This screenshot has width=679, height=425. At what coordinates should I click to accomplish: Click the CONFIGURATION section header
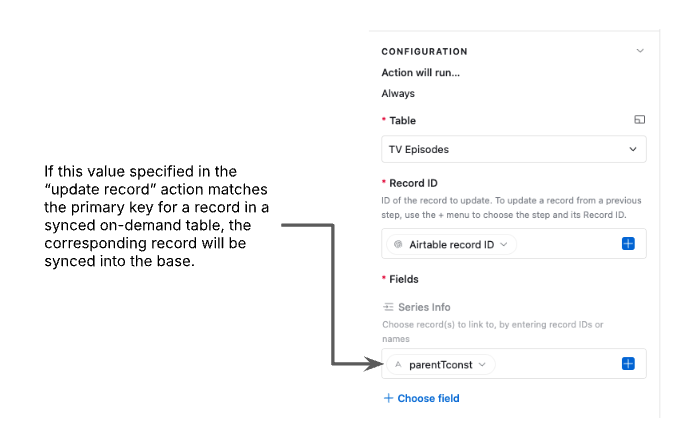tap(424, 52)
